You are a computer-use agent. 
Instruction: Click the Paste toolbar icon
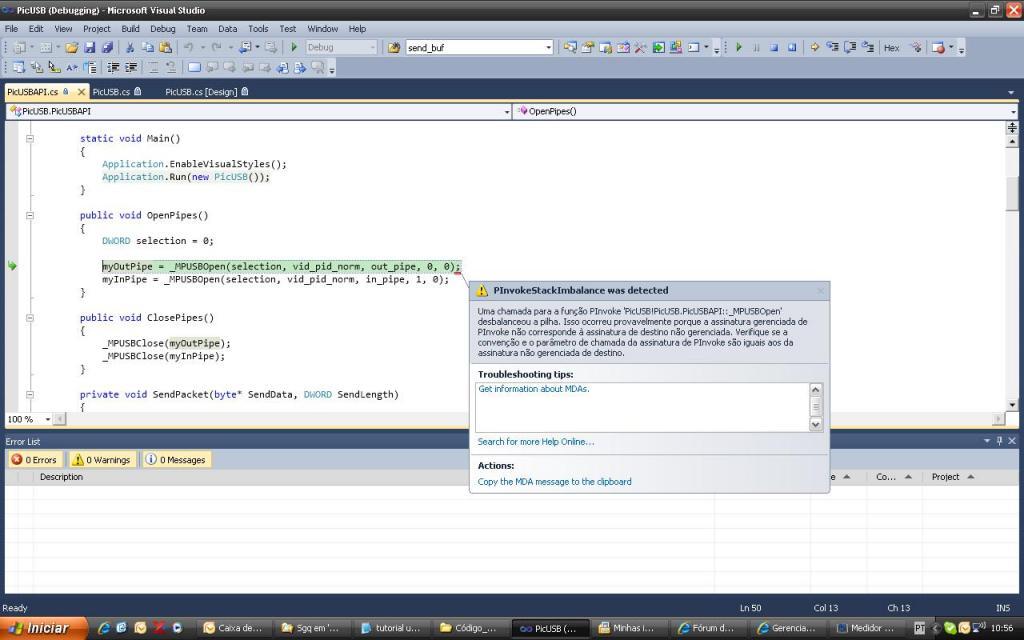pos(165,47)
